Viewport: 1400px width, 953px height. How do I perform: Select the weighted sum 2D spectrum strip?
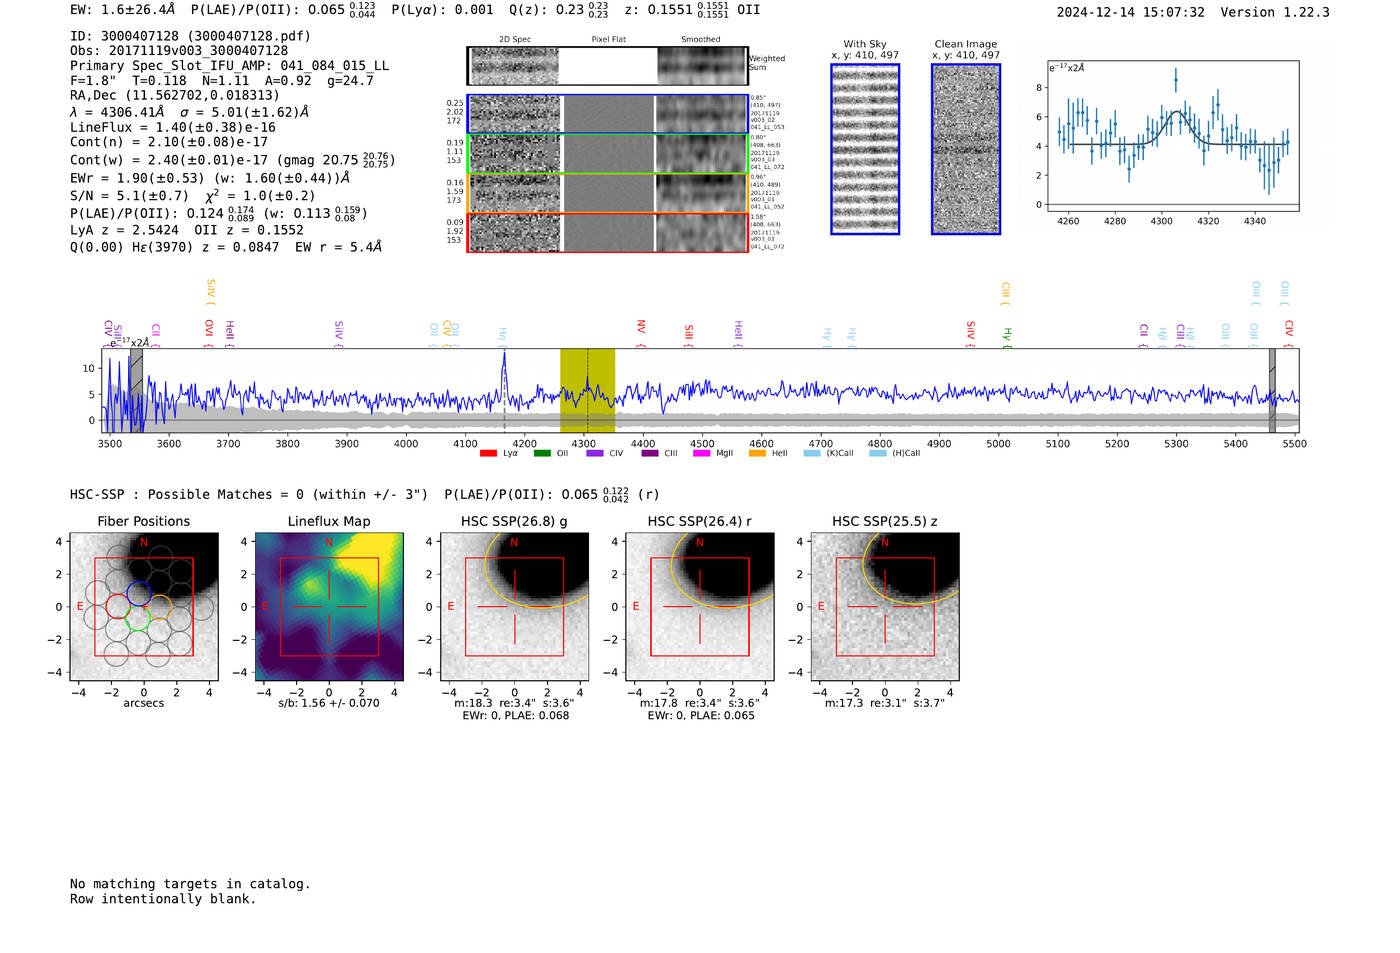pyautogui.click(x=608, y=66)
